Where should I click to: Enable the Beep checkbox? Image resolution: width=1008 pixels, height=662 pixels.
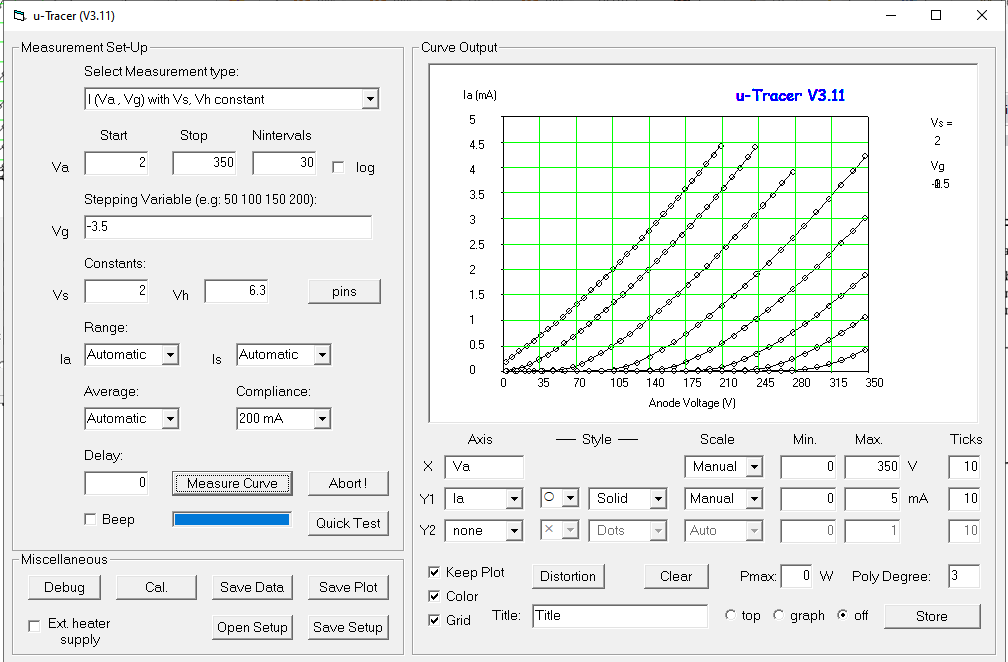point(91,519)
